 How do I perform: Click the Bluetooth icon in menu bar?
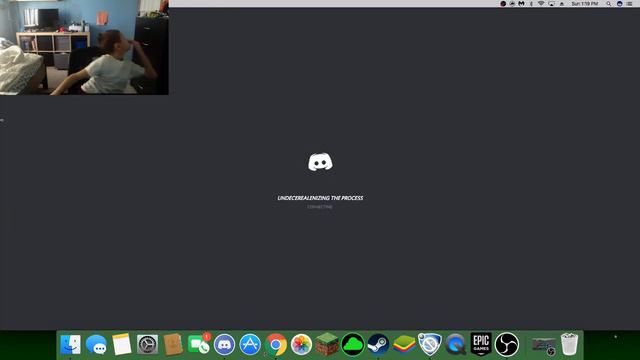tap(531, 4)
